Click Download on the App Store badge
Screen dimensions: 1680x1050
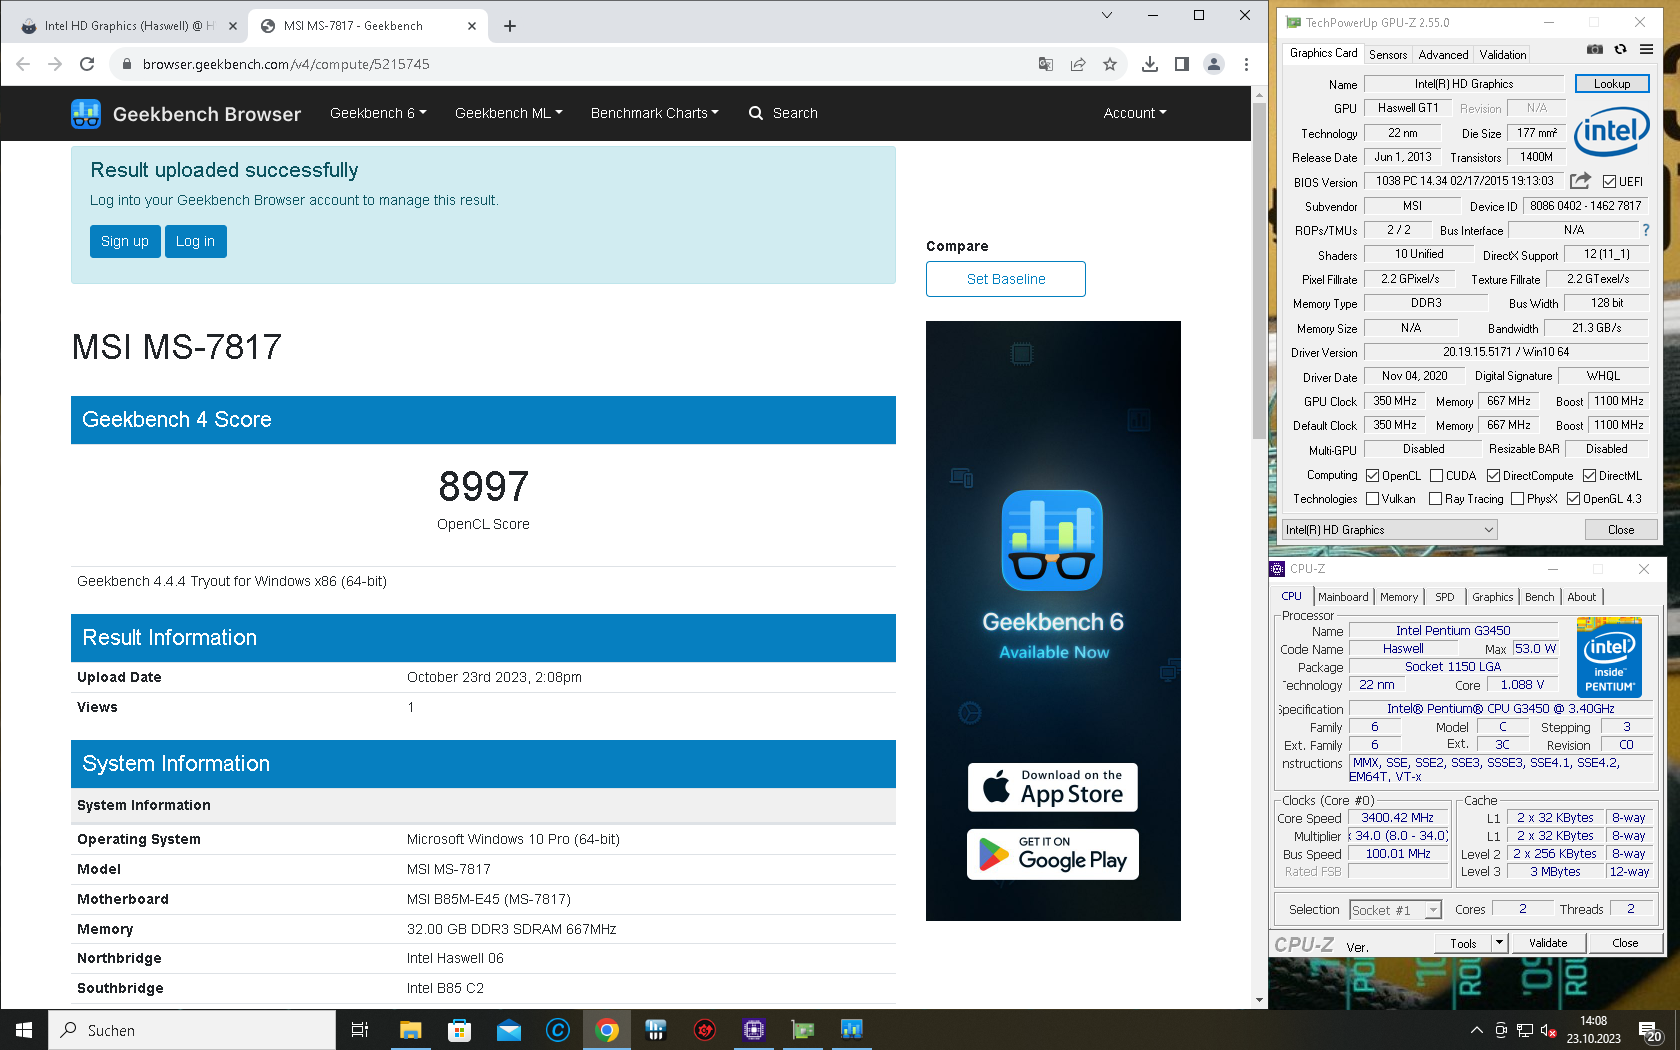pos(1053,787)
